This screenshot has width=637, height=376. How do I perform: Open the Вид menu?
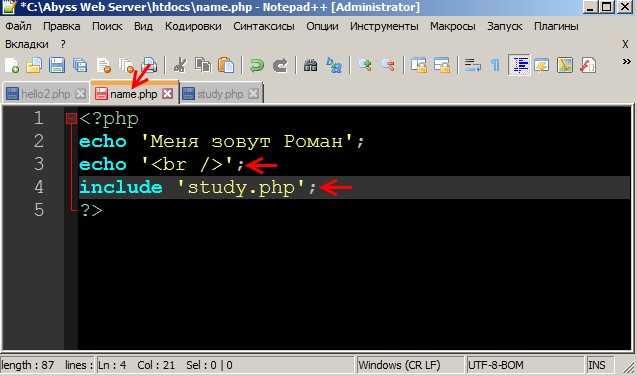[143, 26]
